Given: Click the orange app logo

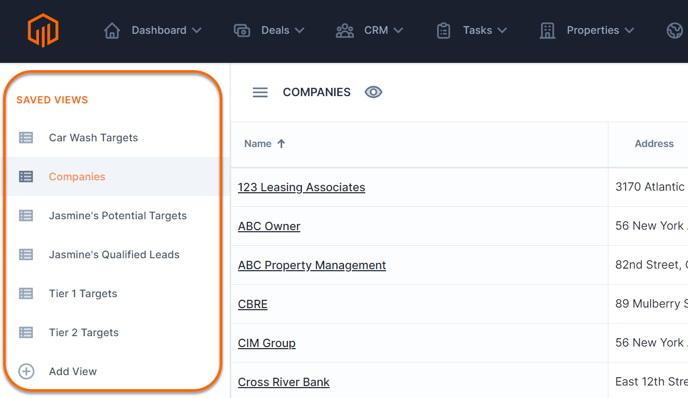Looking at the screenshot, I should click(x=43, y=30).
